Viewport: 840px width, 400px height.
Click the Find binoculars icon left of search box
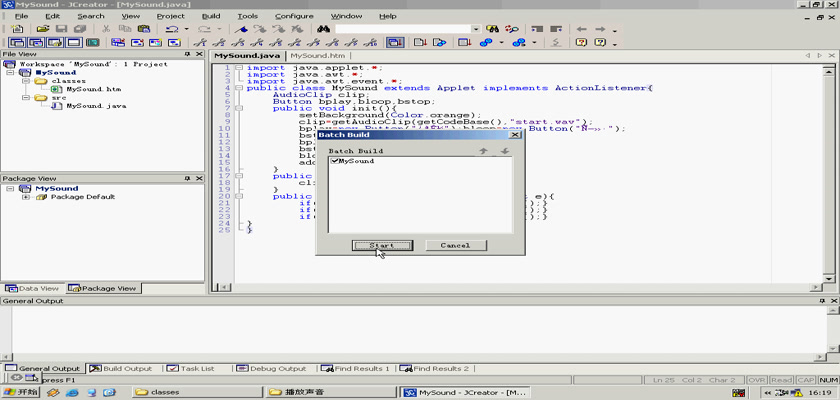323,29
